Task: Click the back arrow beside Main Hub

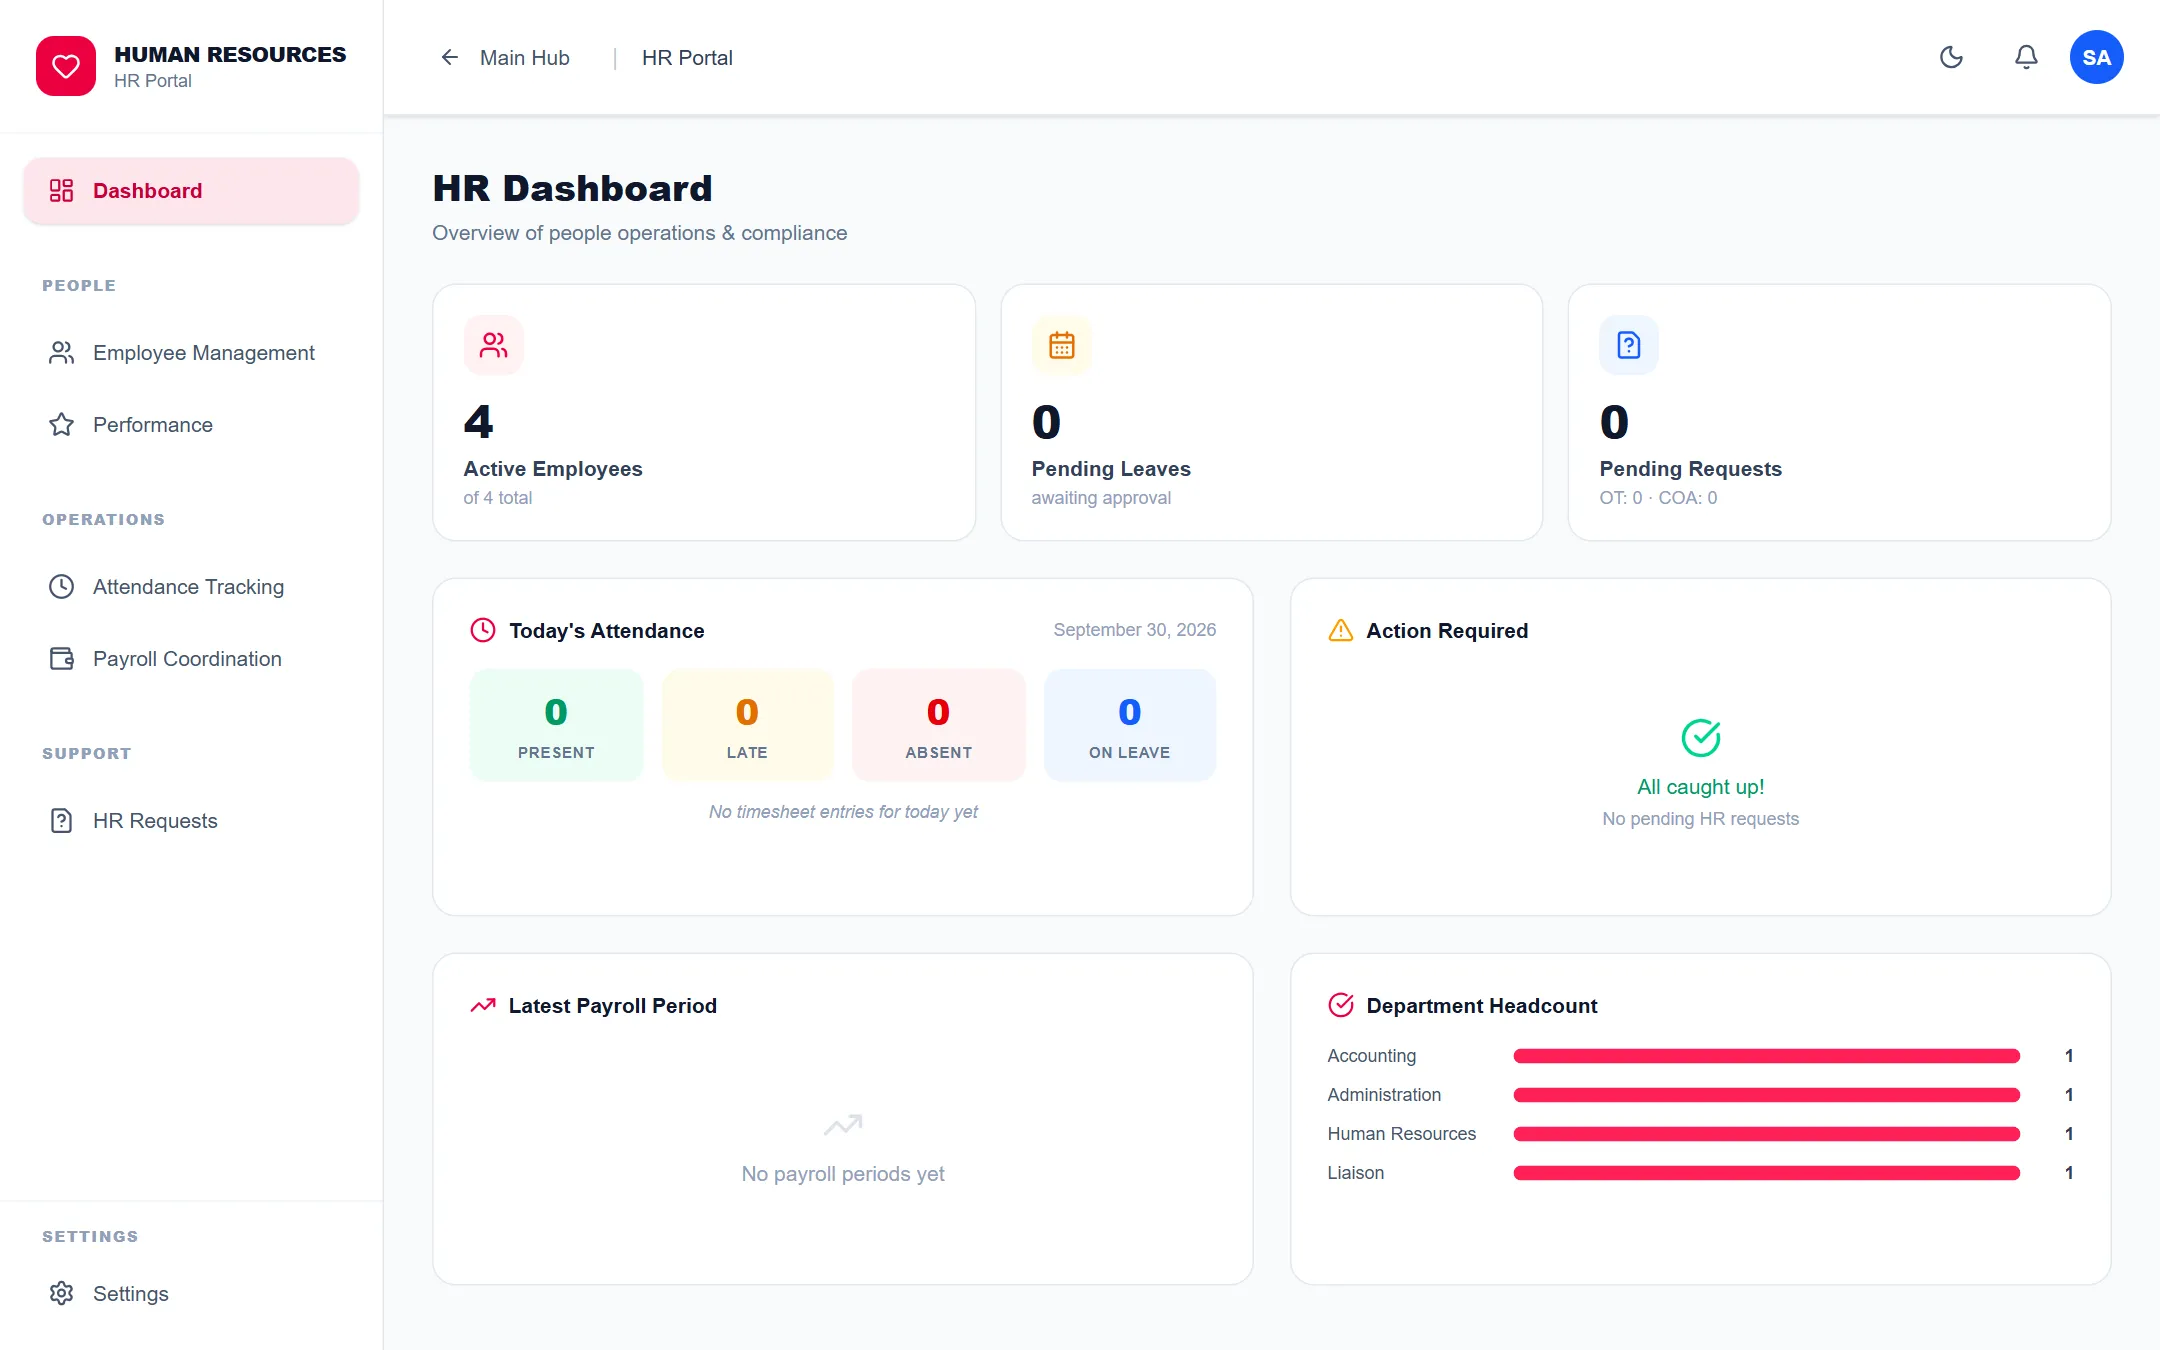Action: (x=450, y=58)
